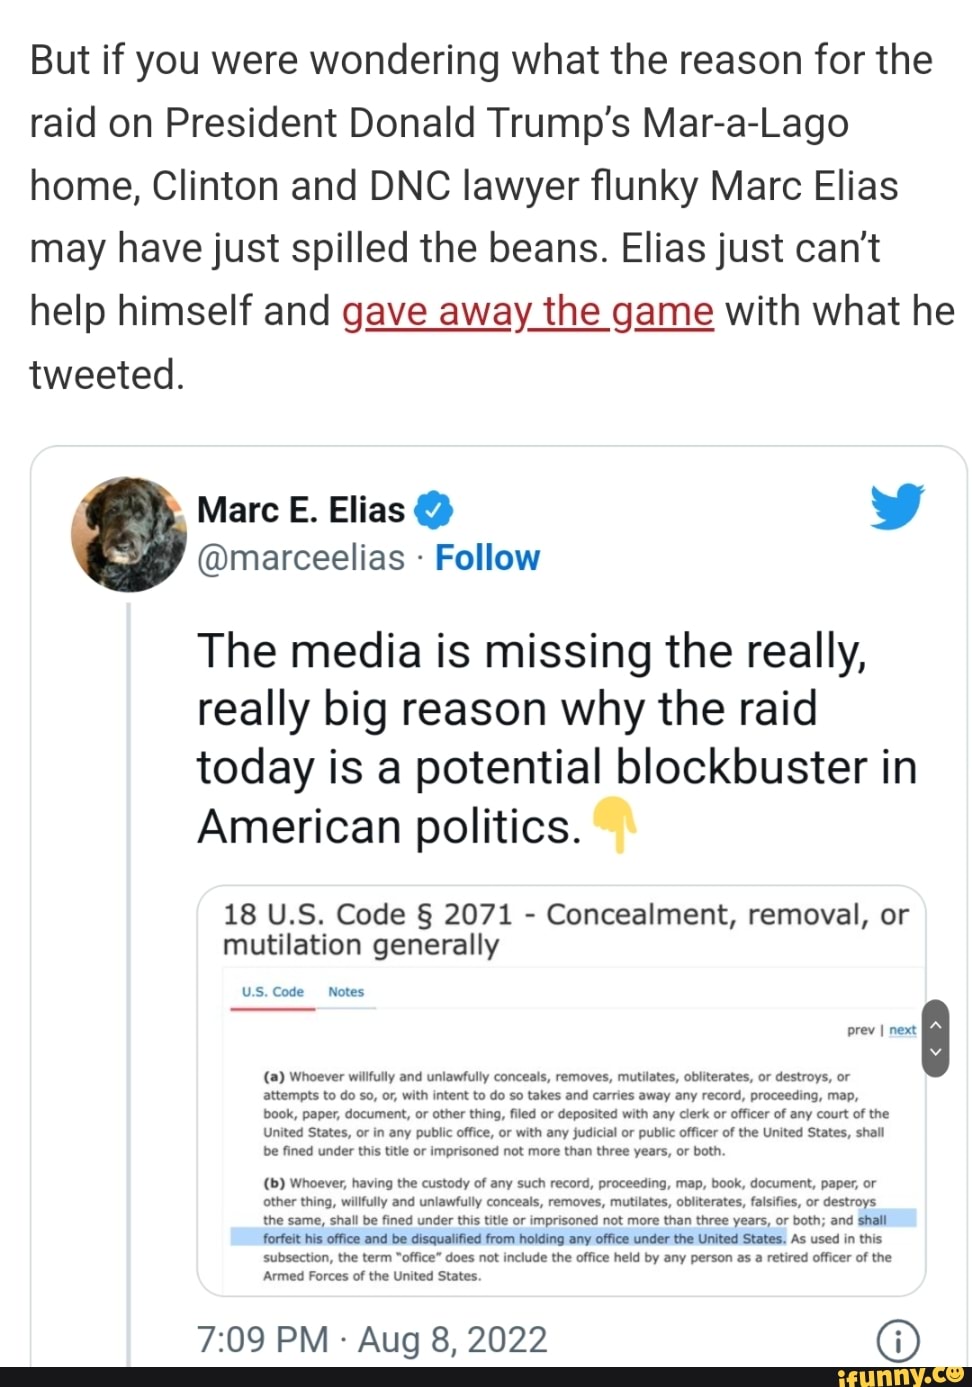This screenshot has width=972, height=1387.
Task: Click the tweet text about the raid
Action: pos(555,738)
